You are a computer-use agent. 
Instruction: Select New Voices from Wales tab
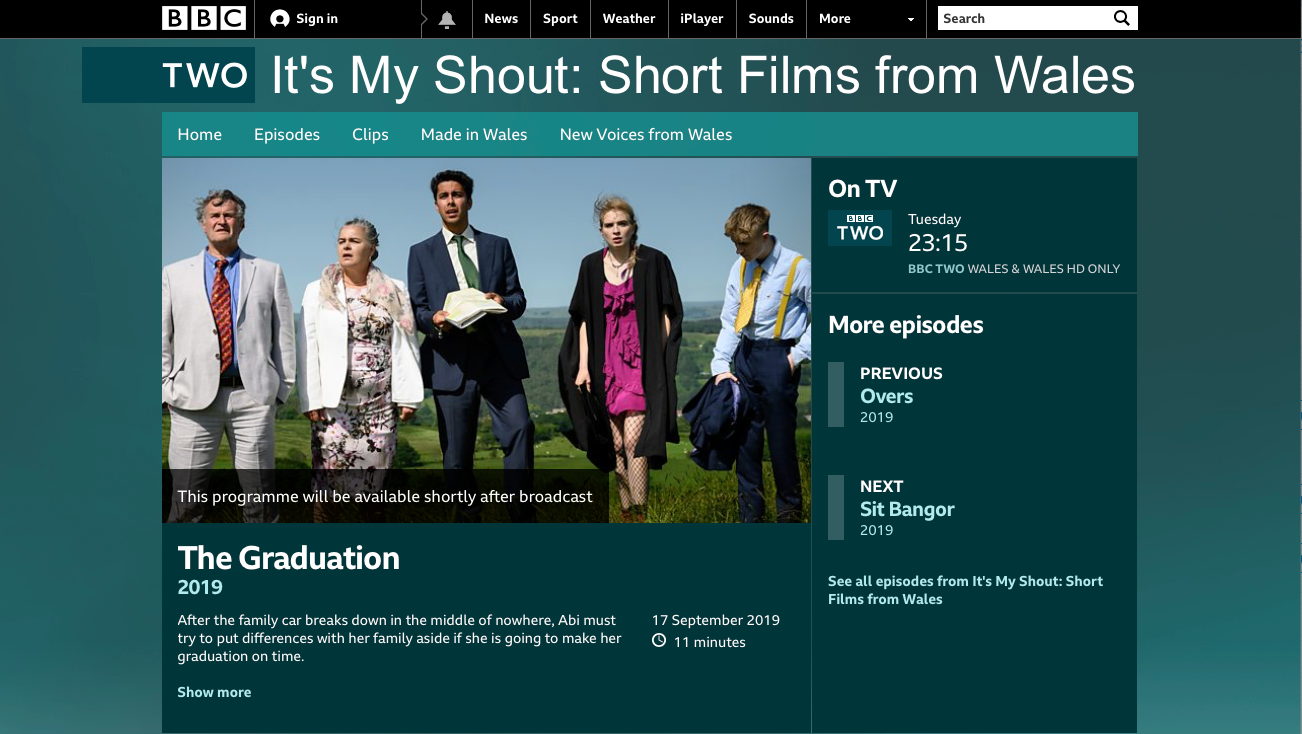646,134
